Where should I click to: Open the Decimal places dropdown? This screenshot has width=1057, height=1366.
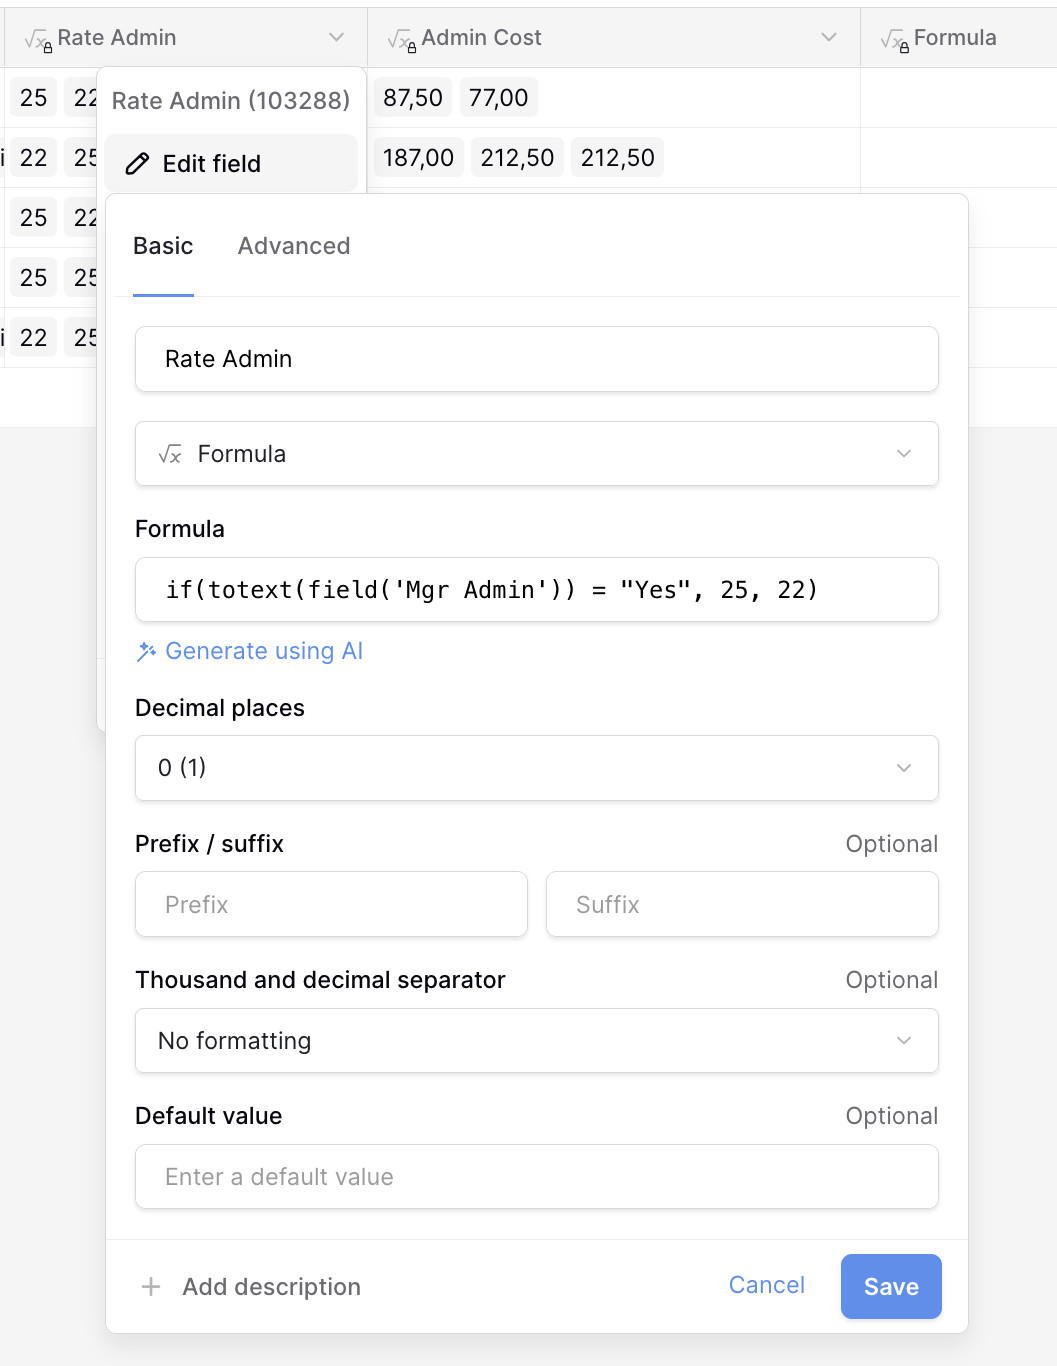536,768
